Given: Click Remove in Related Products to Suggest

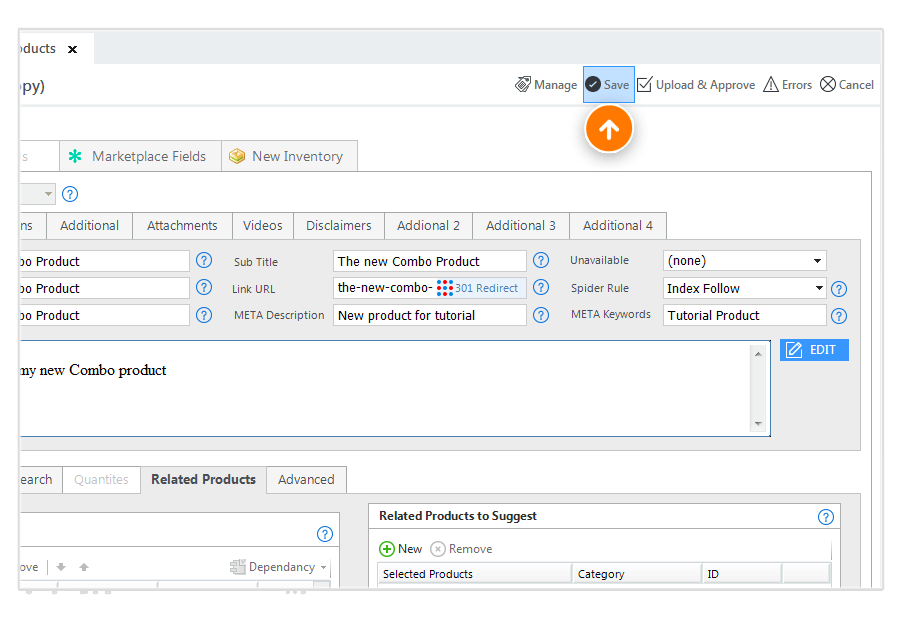Looking at the screenshot, I should coord(461,549).
